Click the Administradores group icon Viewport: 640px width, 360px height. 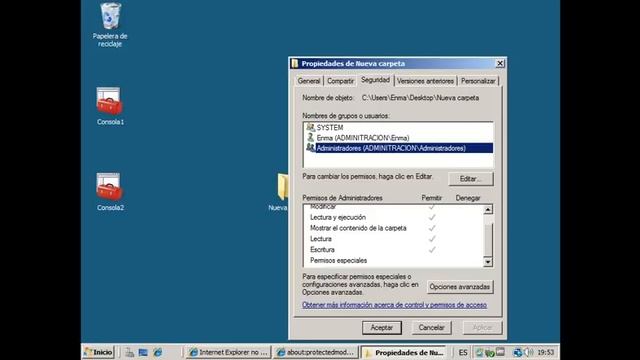point(311,147)
